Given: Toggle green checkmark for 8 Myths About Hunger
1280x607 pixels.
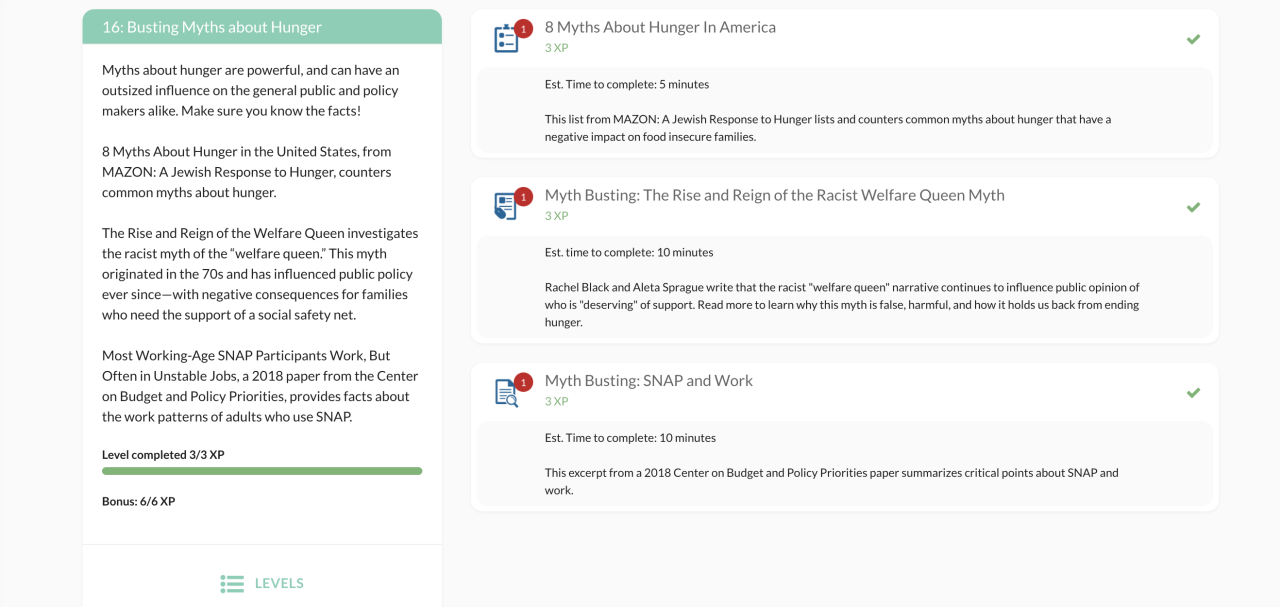Looking at the screenshot, I should pyautogui.click(x=1193, y=39).
